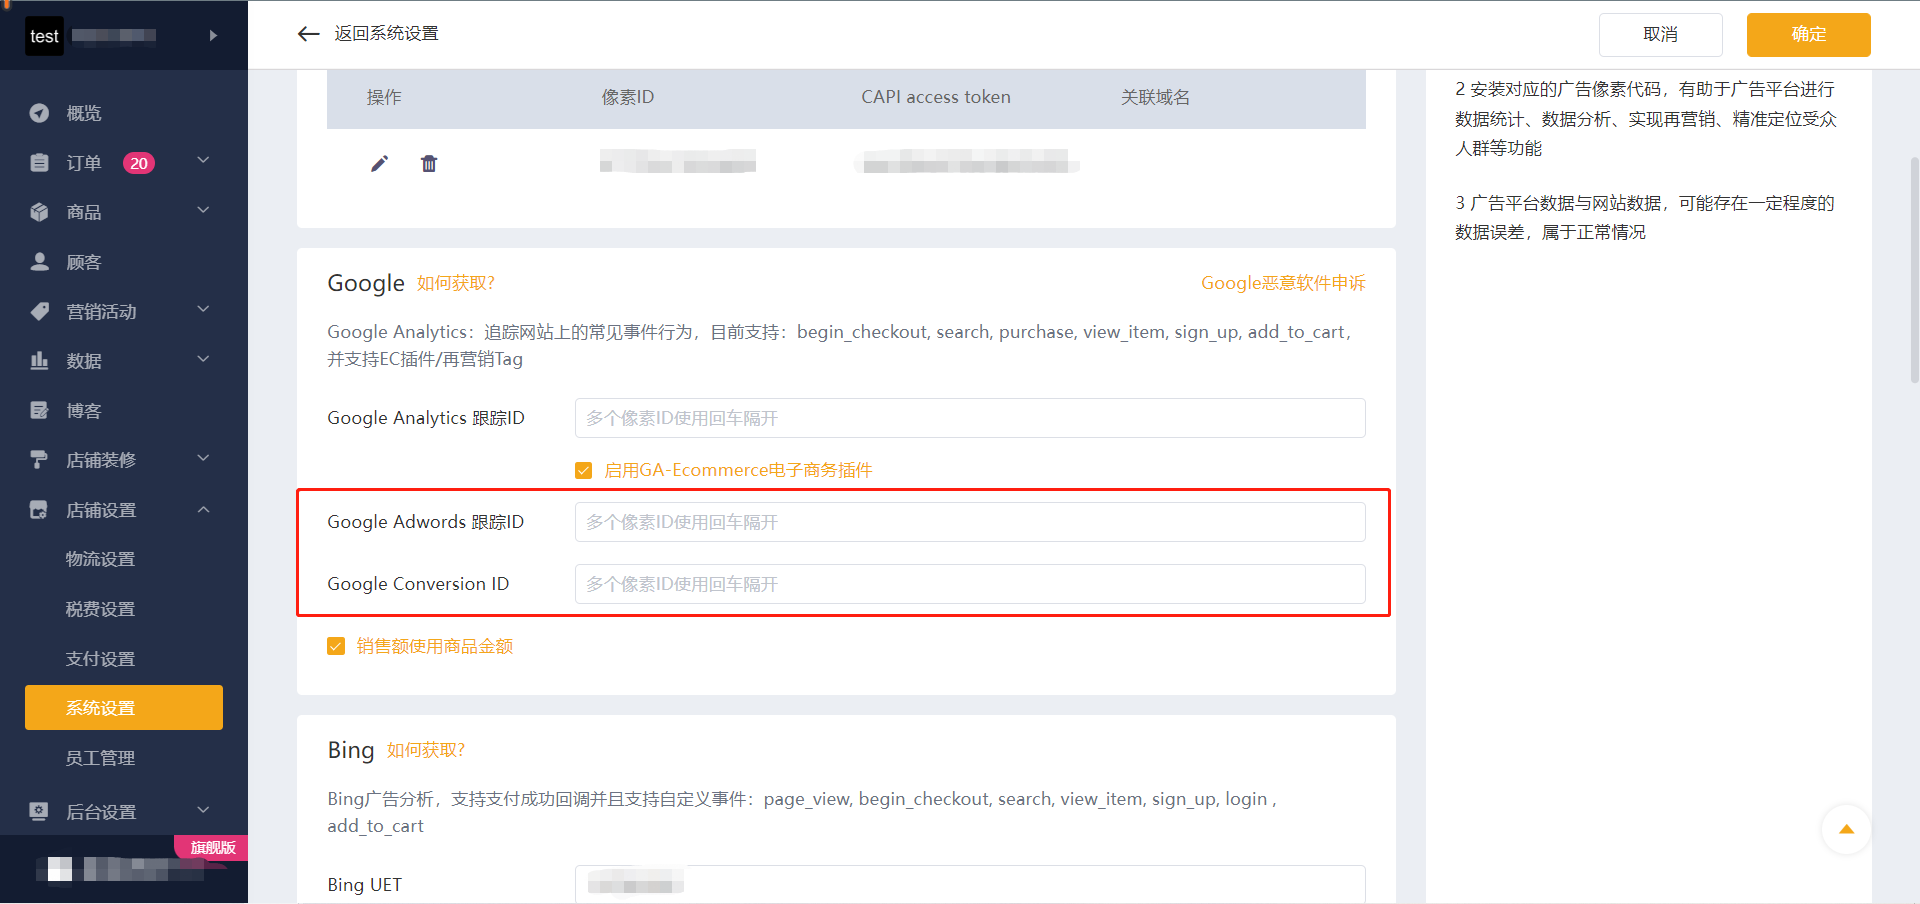Viewport: 1920px width, 904px height.
Task: Open 支付设置 submenu item
Action: 100,659
